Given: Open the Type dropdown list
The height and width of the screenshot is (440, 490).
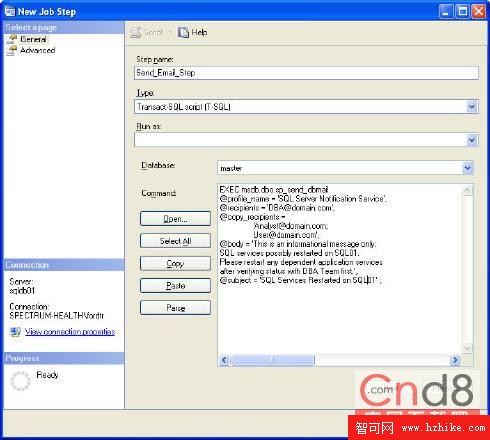Looking at the screenshot, I should [x=472, y=107].
